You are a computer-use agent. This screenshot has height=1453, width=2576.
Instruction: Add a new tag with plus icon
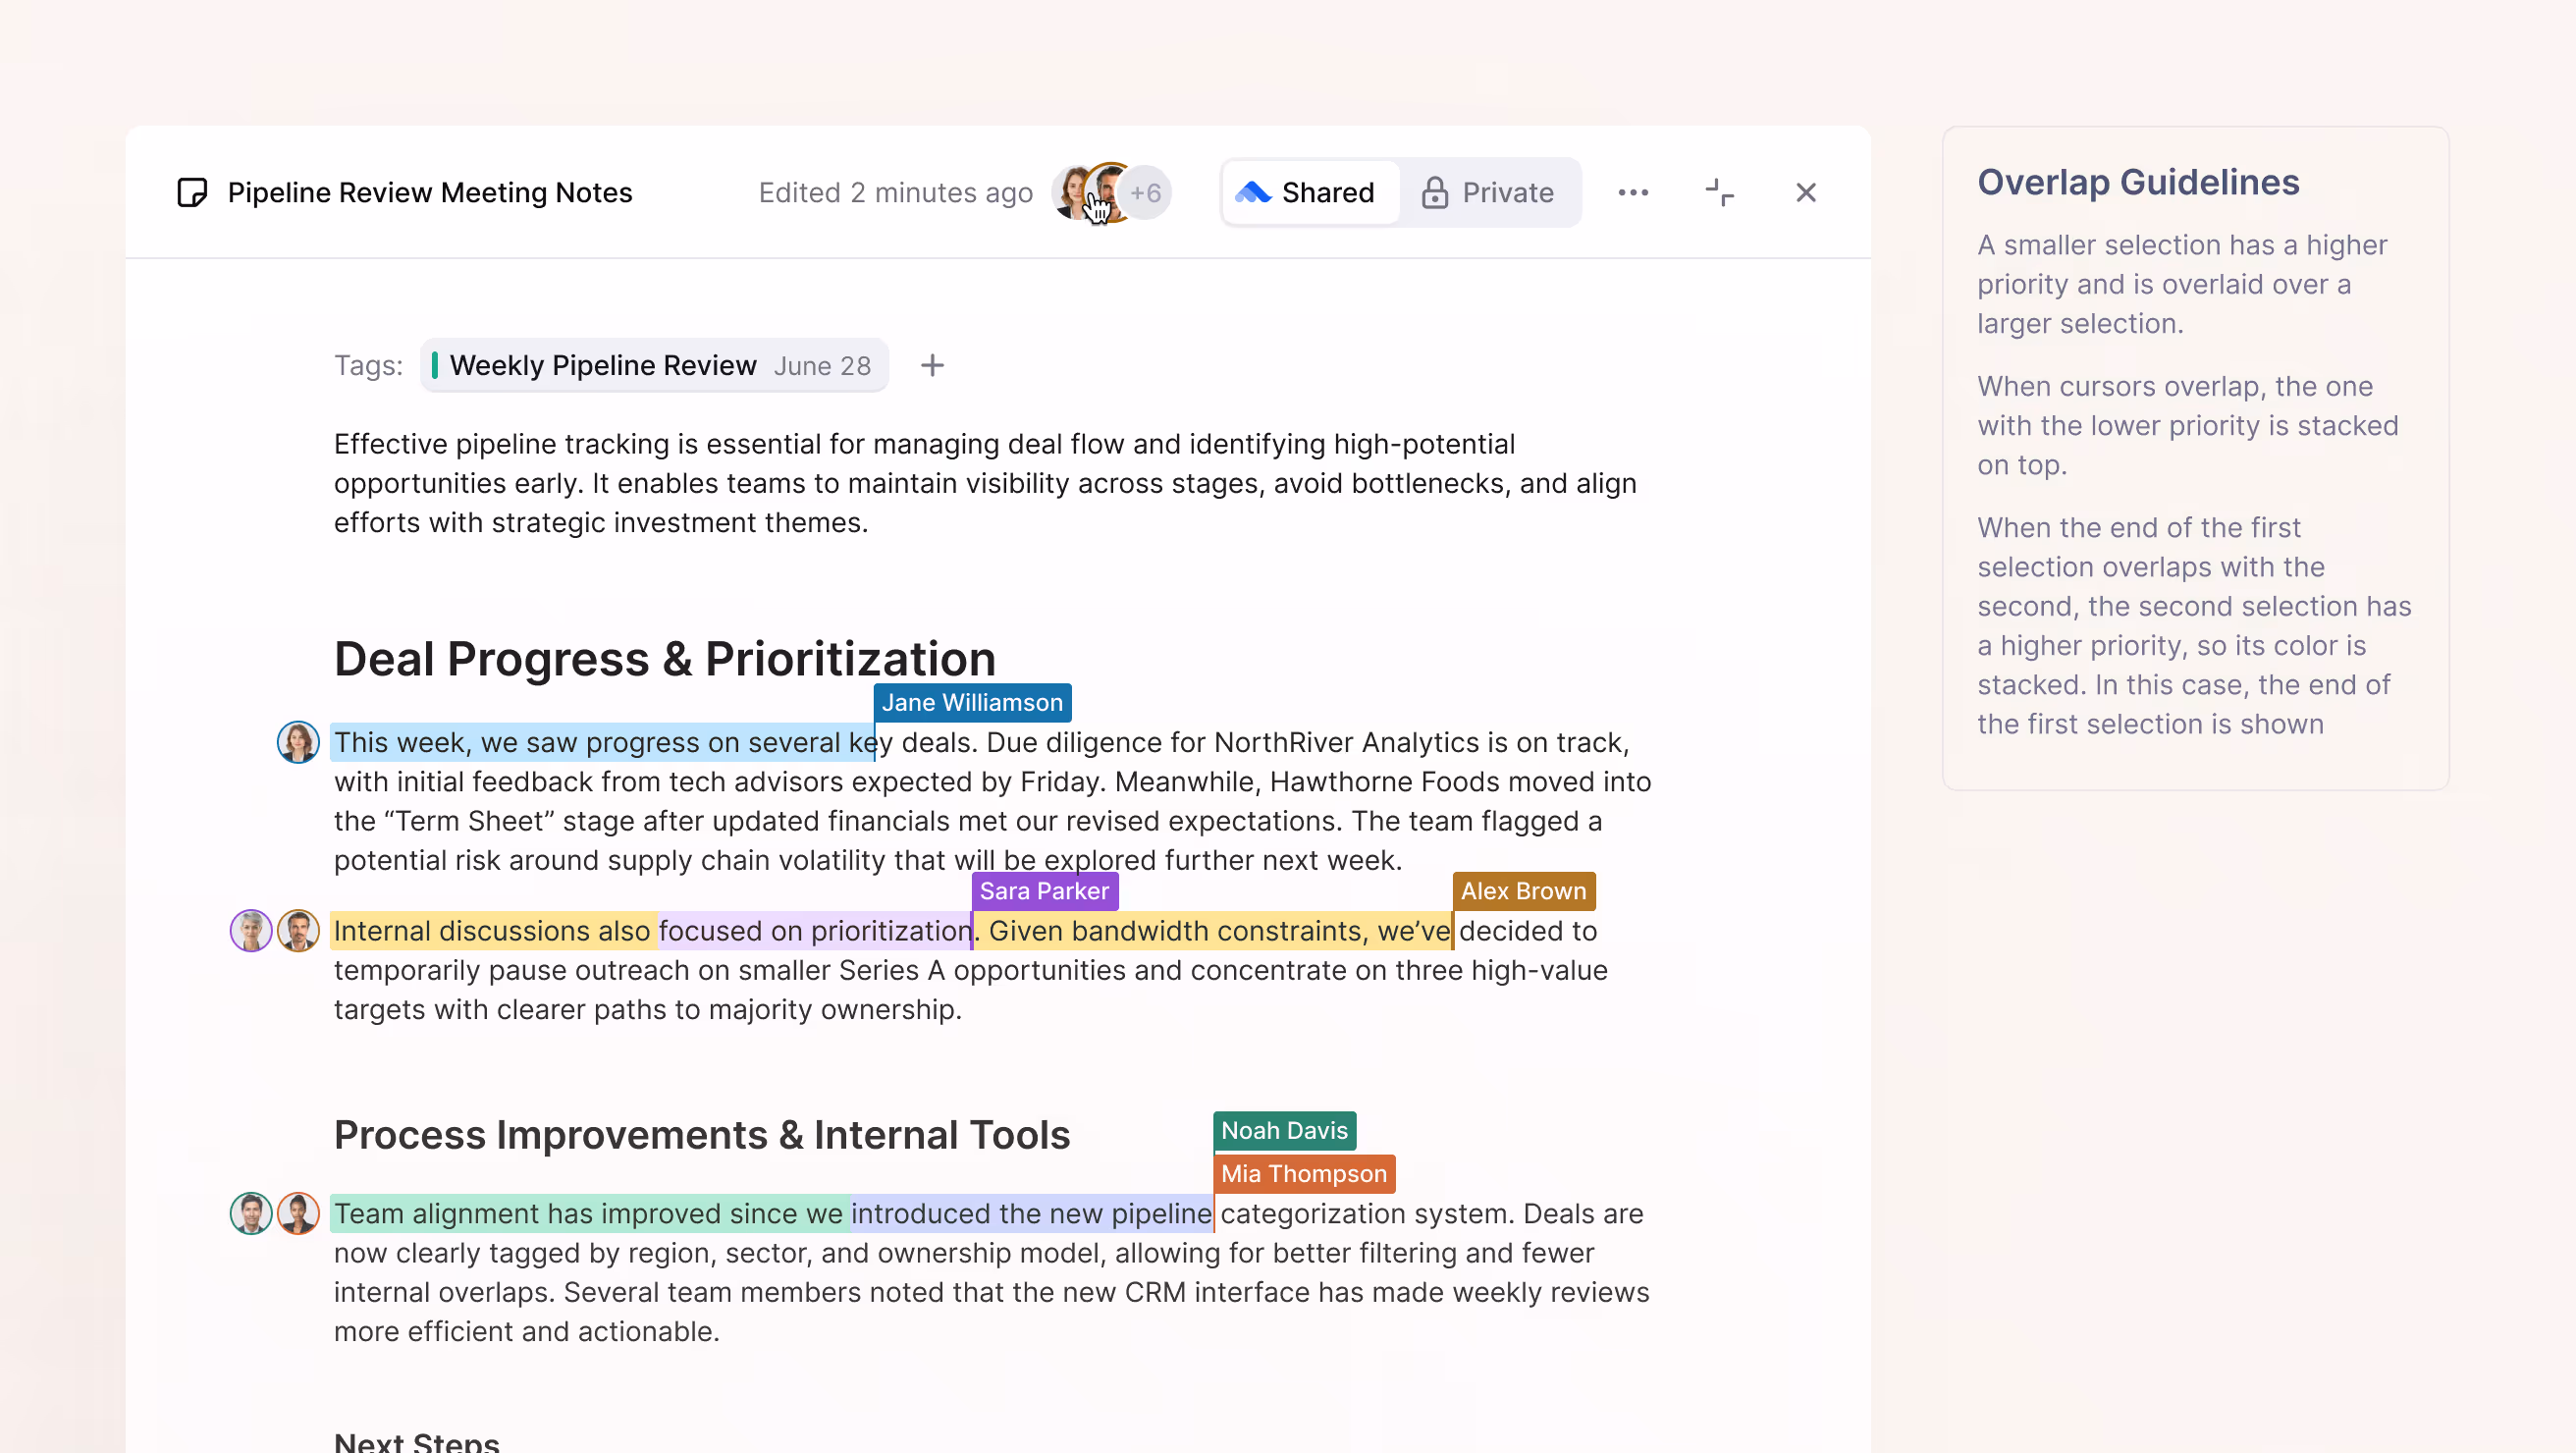click(932, 365)
